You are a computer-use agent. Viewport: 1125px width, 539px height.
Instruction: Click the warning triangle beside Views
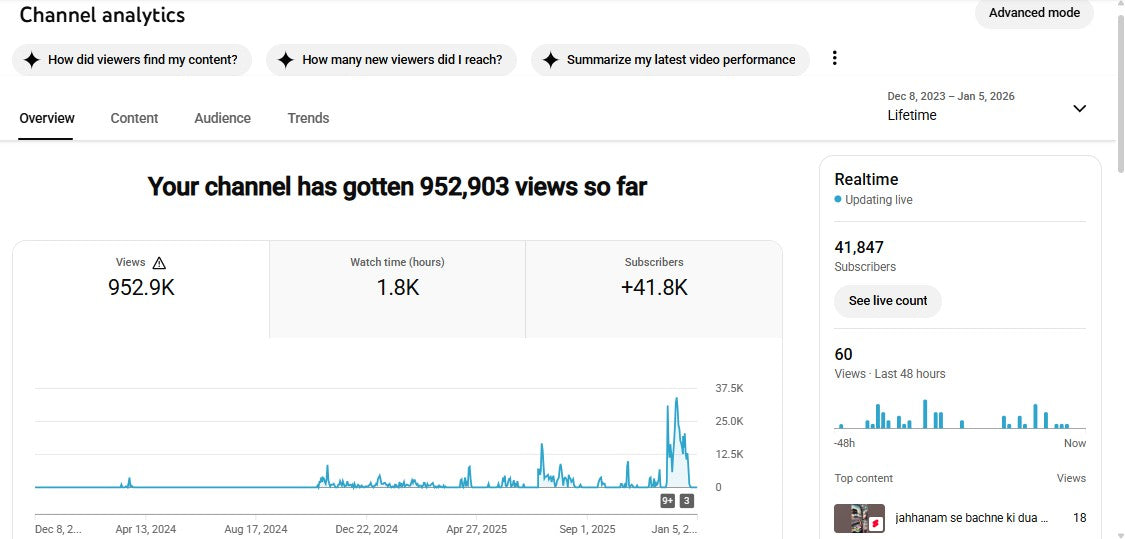coord(159,263)
